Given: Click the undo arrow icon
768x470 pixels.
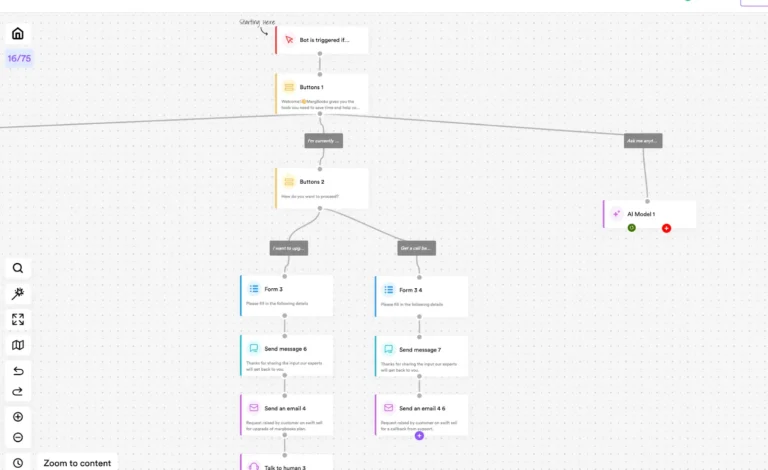Looking at the screenshot, I should click(18, 371).
